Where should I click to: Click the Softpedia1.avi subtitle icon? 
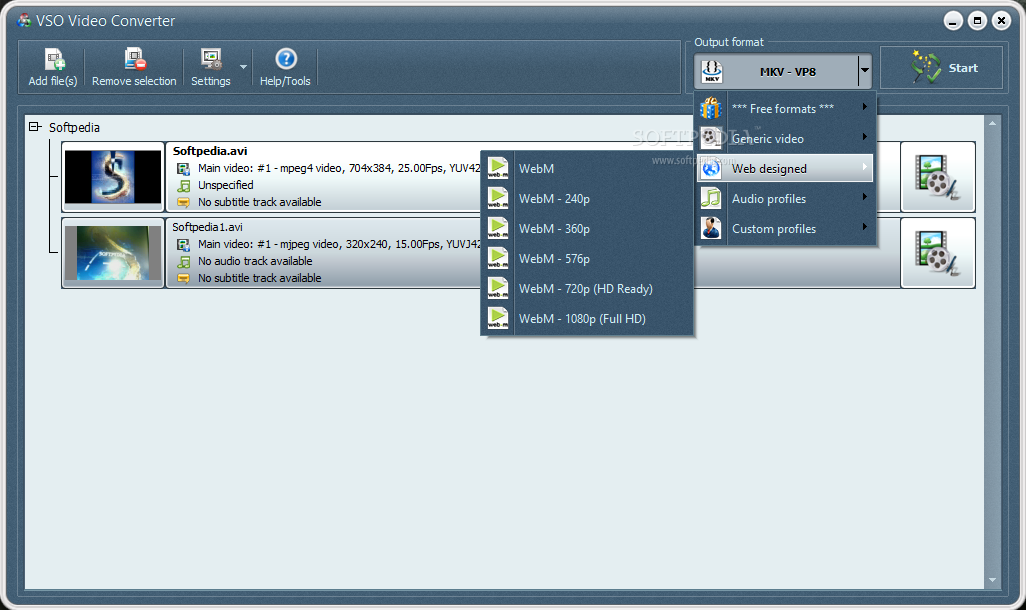coord(183,279)
